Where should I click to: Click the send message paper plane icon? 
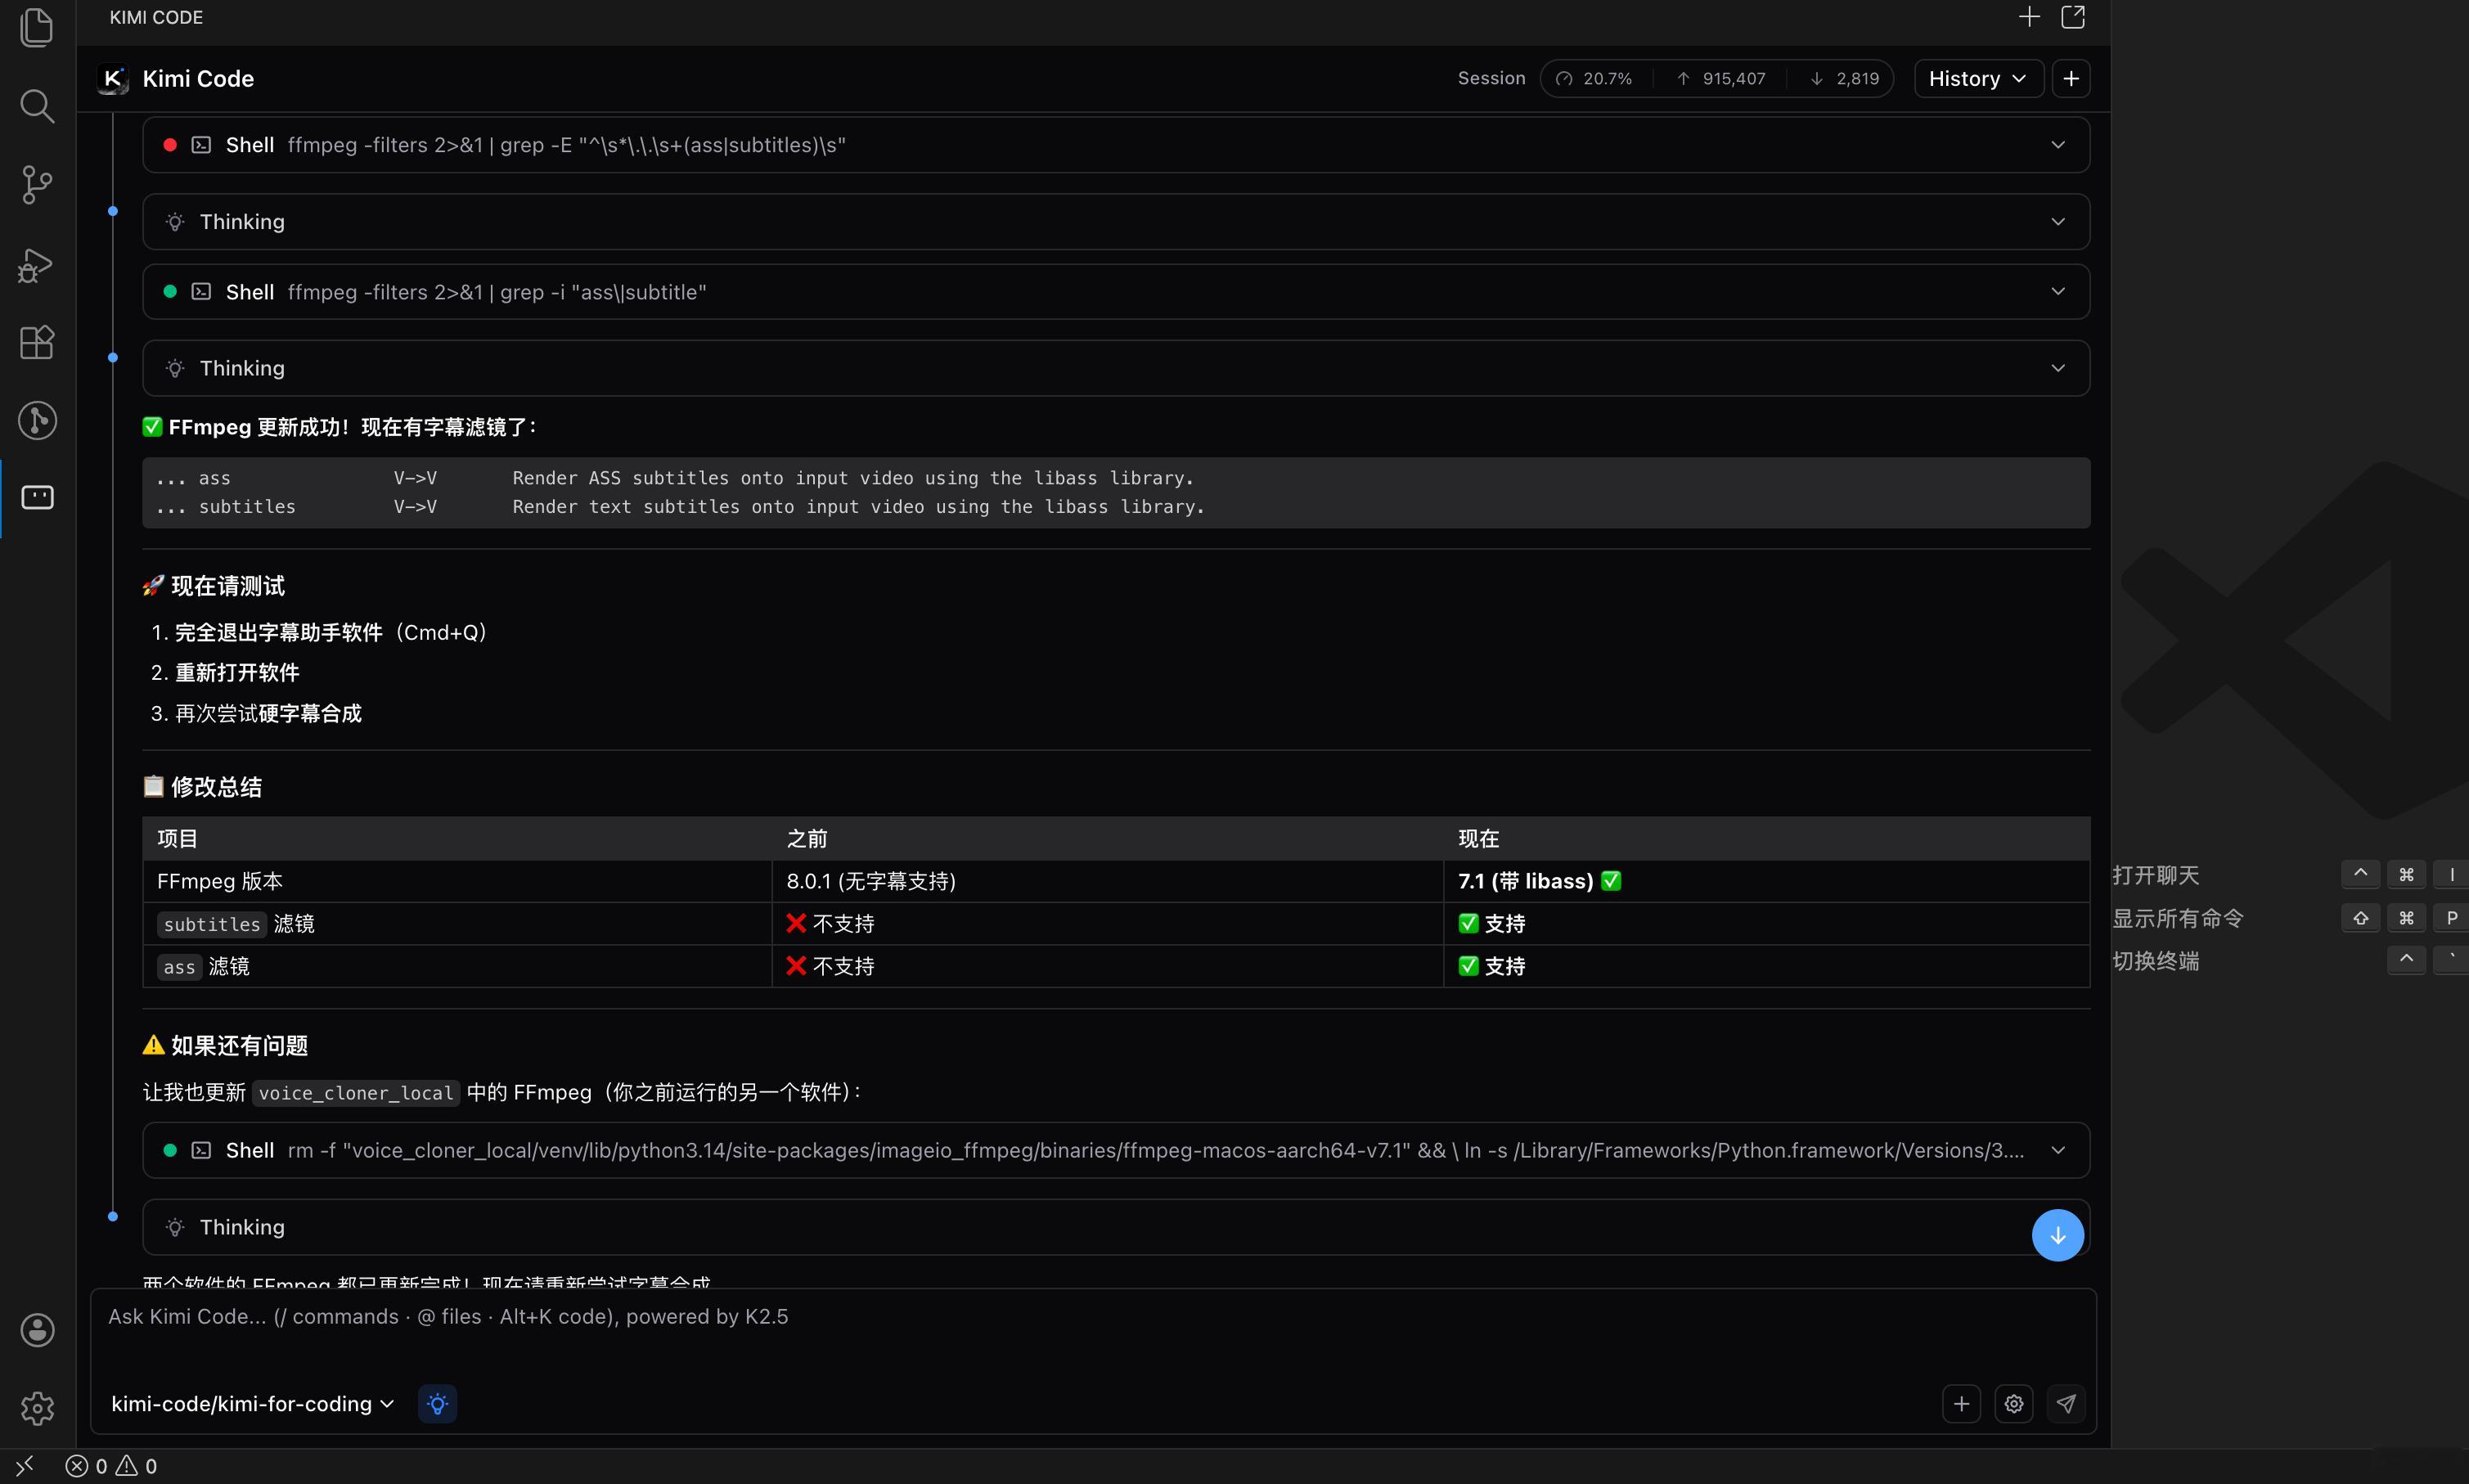[x=2066, y=1403]
